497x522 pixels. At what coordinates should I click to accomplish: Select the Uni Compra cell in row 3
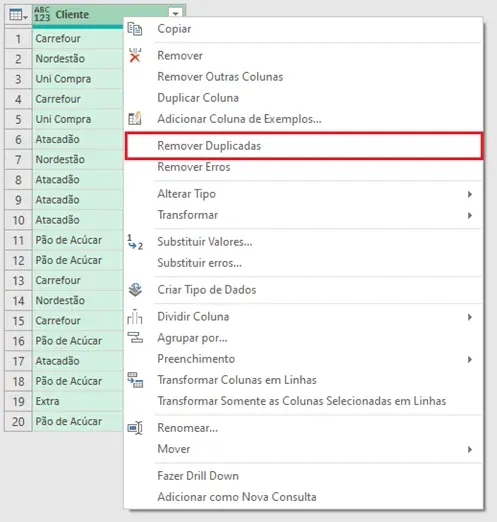coord(78,79)
